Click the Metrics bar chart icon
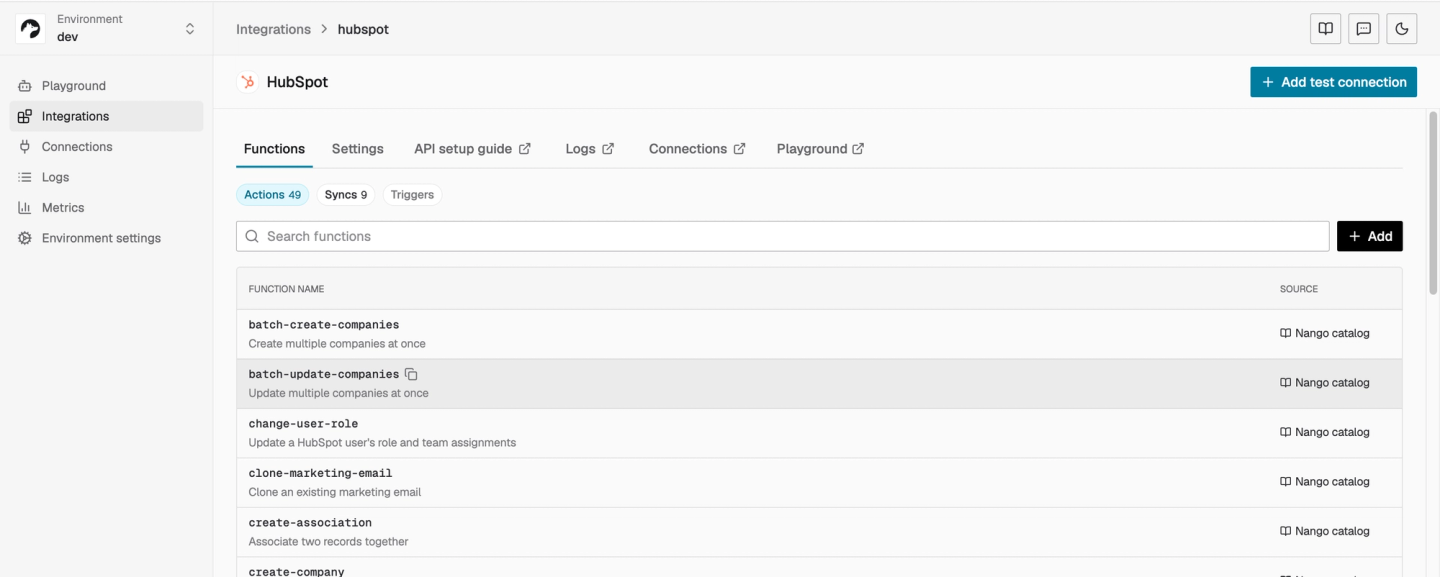The image size is (1440, 577). coord(25,208)
